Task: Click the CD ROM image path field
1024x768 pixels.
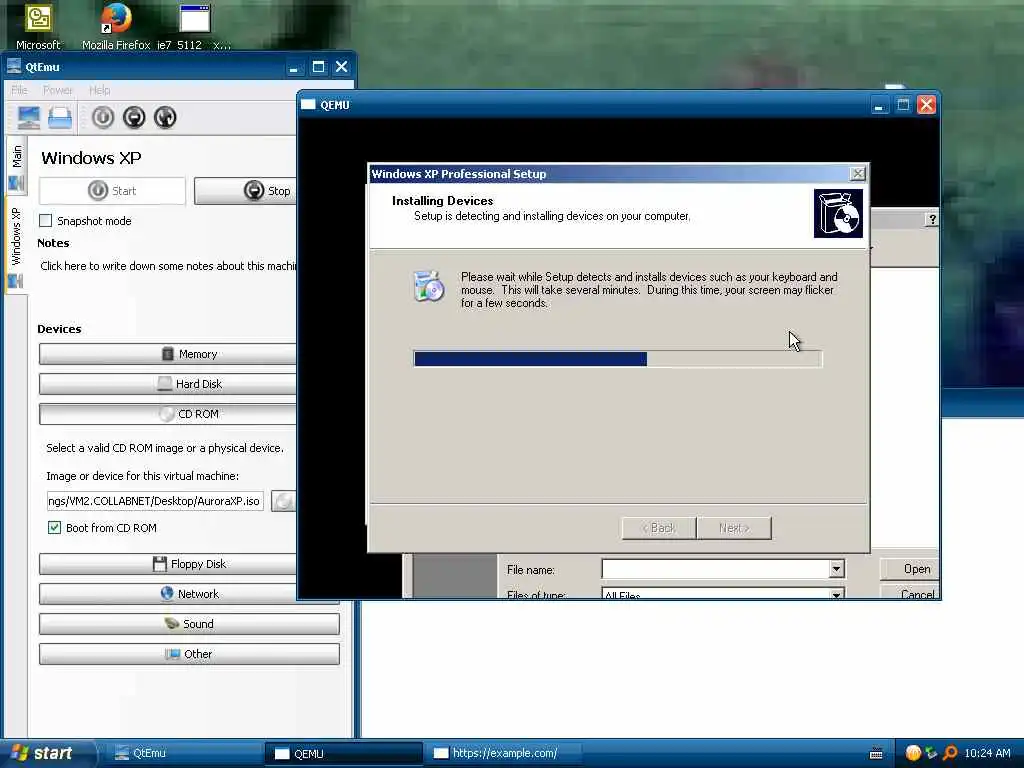Action: tap(155, 501)
